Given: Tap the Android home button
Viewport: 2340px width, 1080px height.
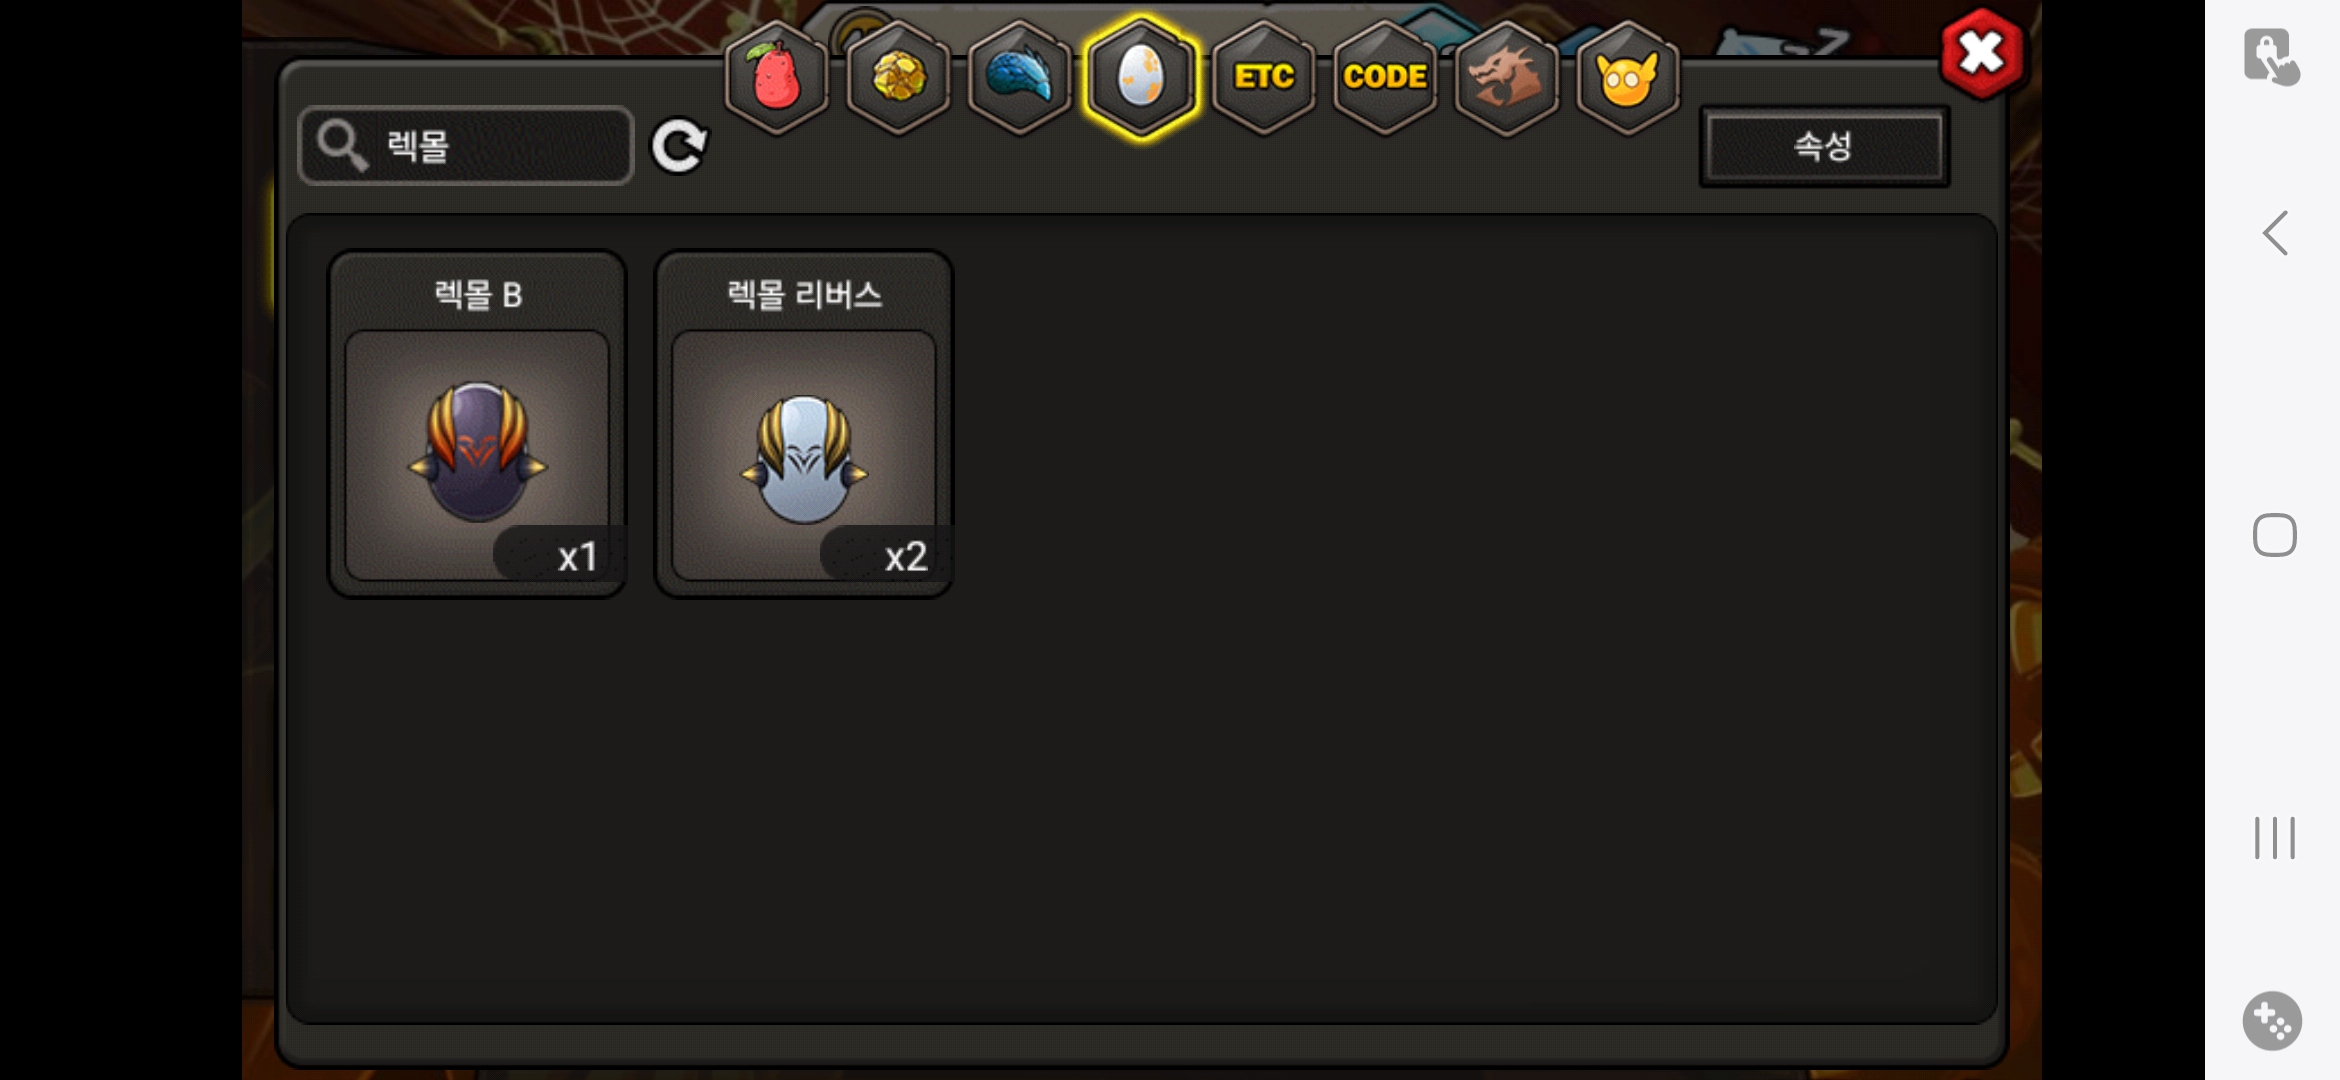Looking at the screenshot, I should pyautogui.click(x=2274, y=535).
